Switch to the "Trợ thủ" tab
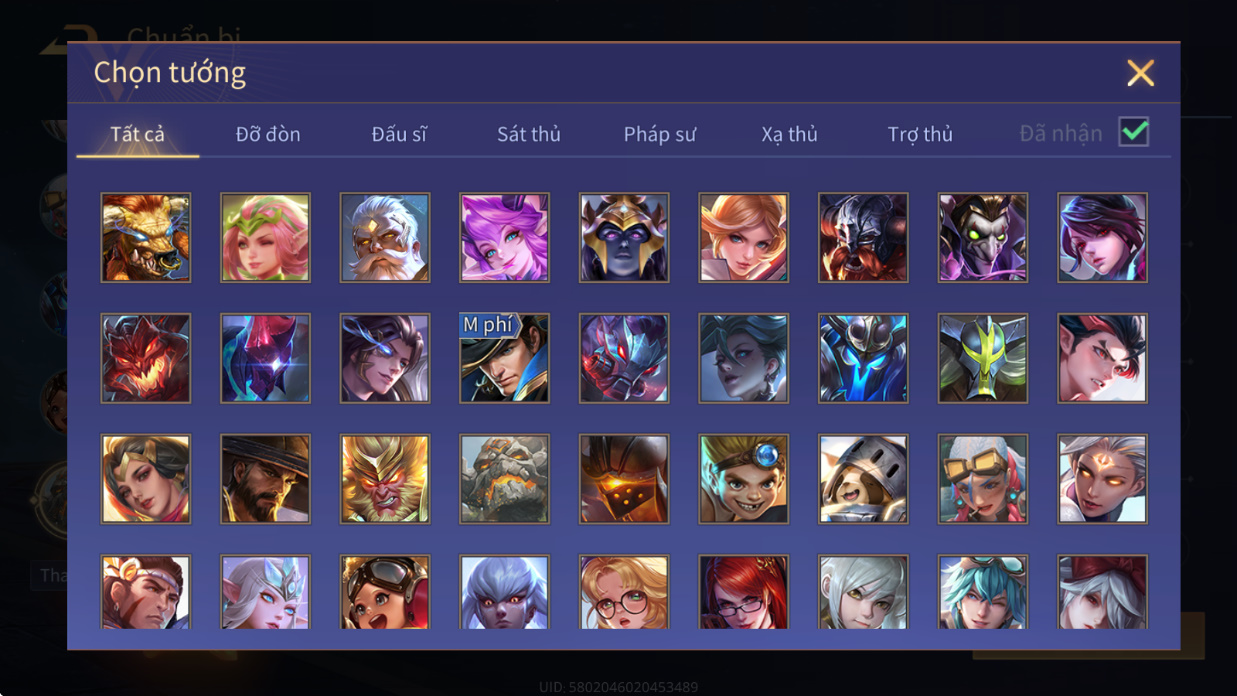Viewport: 1237px width, 696px height. click(x=920, y=134)
